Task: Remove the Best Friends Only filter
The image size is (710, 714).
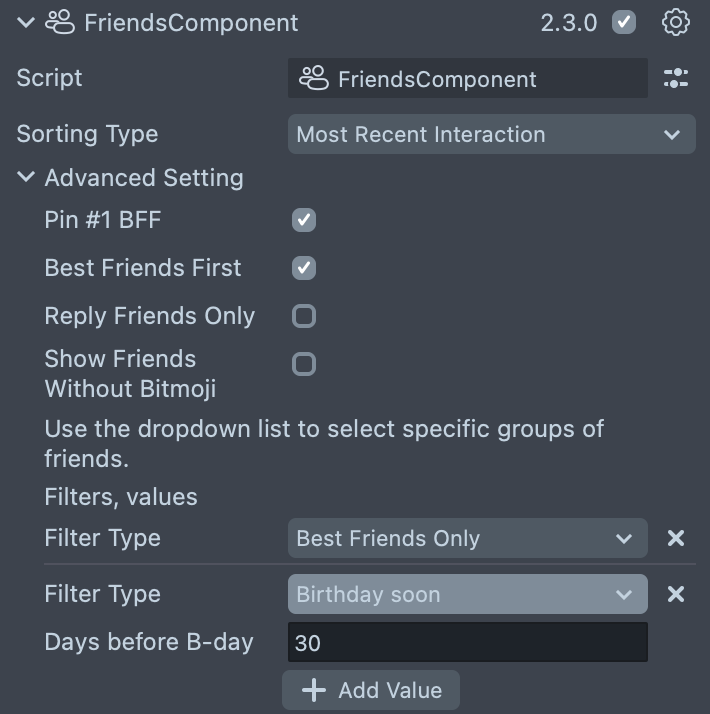Action: (x=676, y=538)
